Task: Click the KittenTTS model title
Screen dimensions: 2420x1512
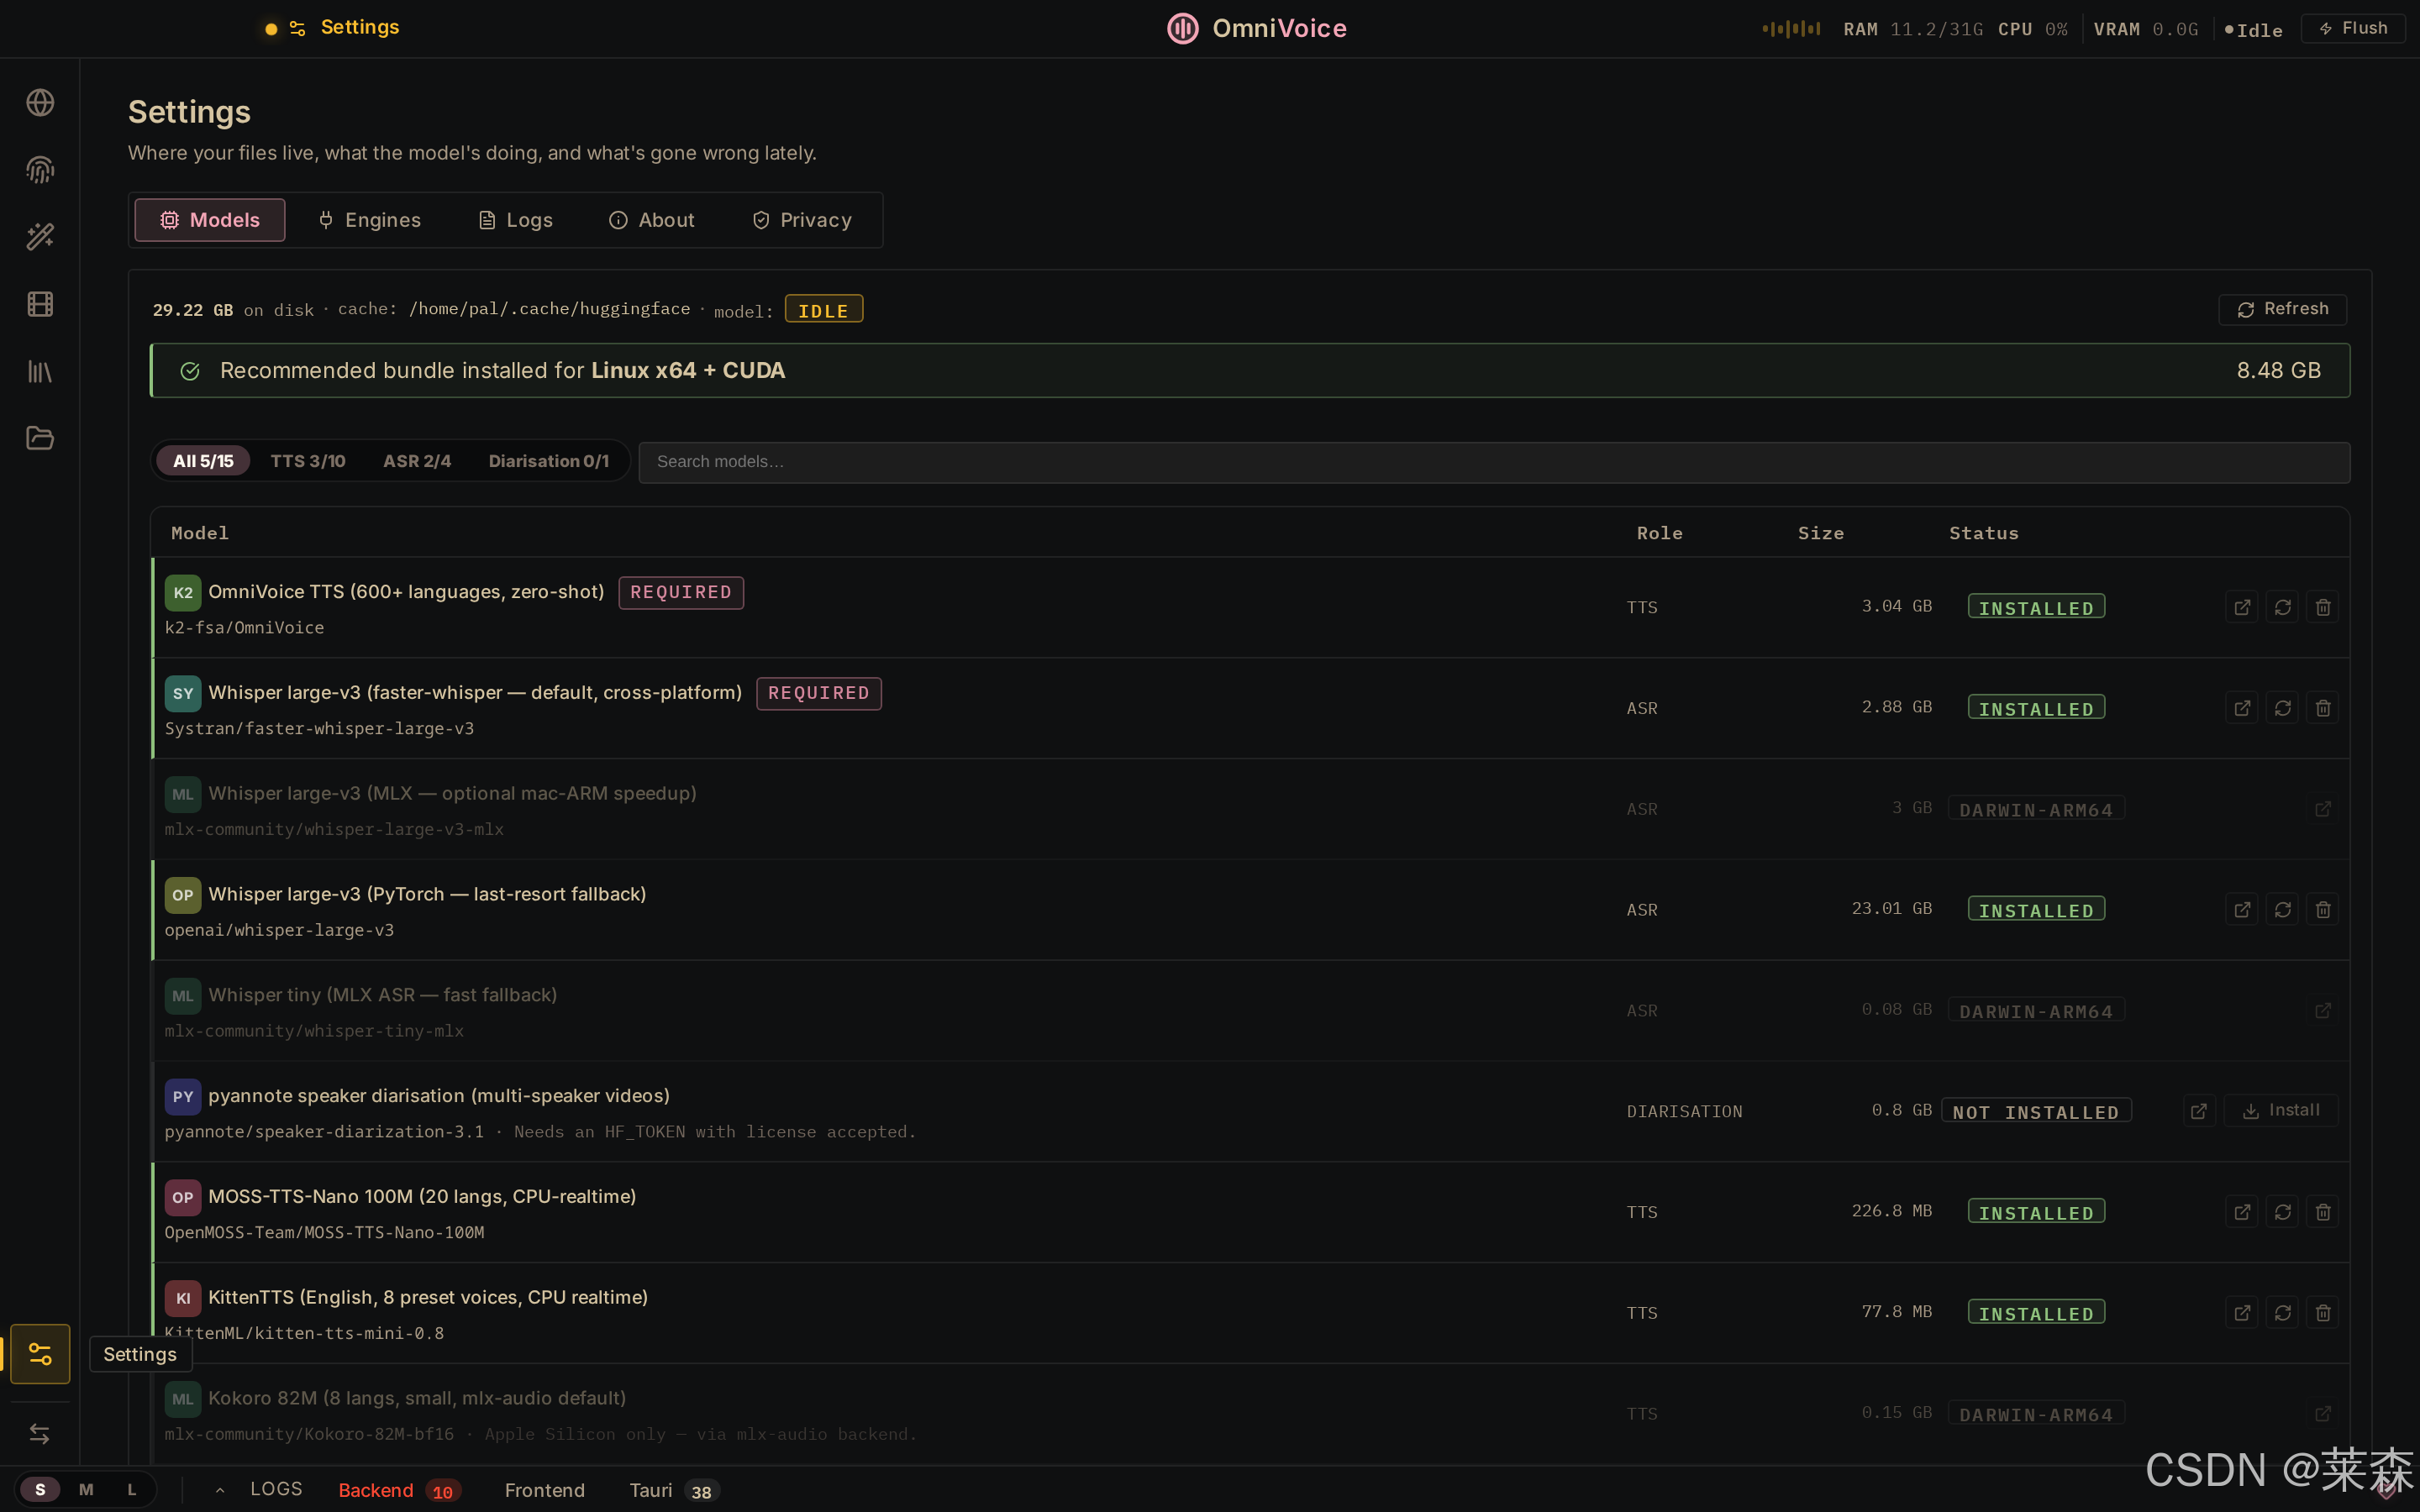Action: 428,1297
